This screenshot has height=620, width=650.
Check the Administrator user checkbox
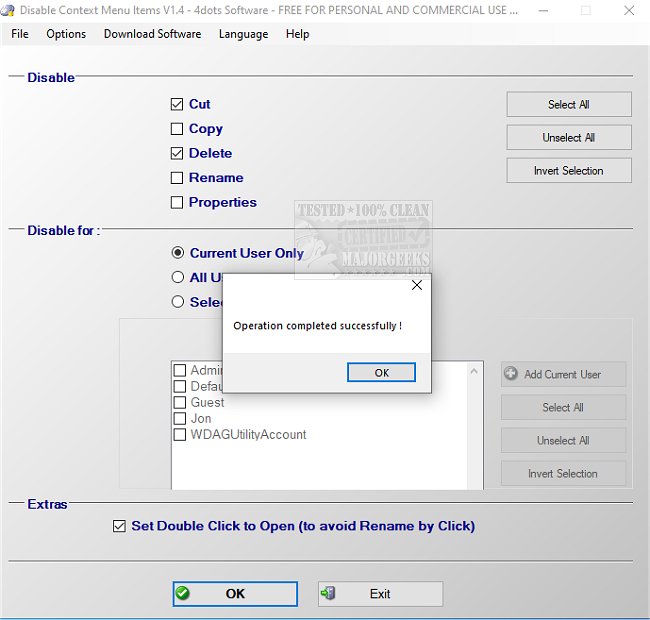tap(179, 370)
